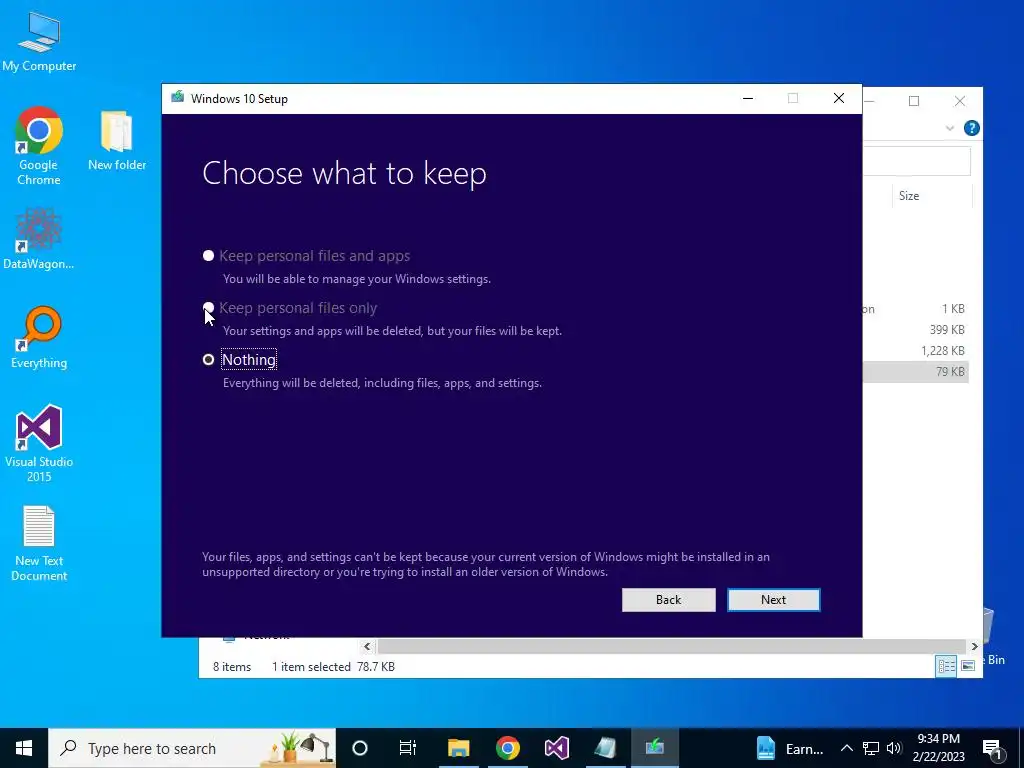Open the DataWagon desktop shortcut
The image size is (1024, 768).
[x=39, y=239]
